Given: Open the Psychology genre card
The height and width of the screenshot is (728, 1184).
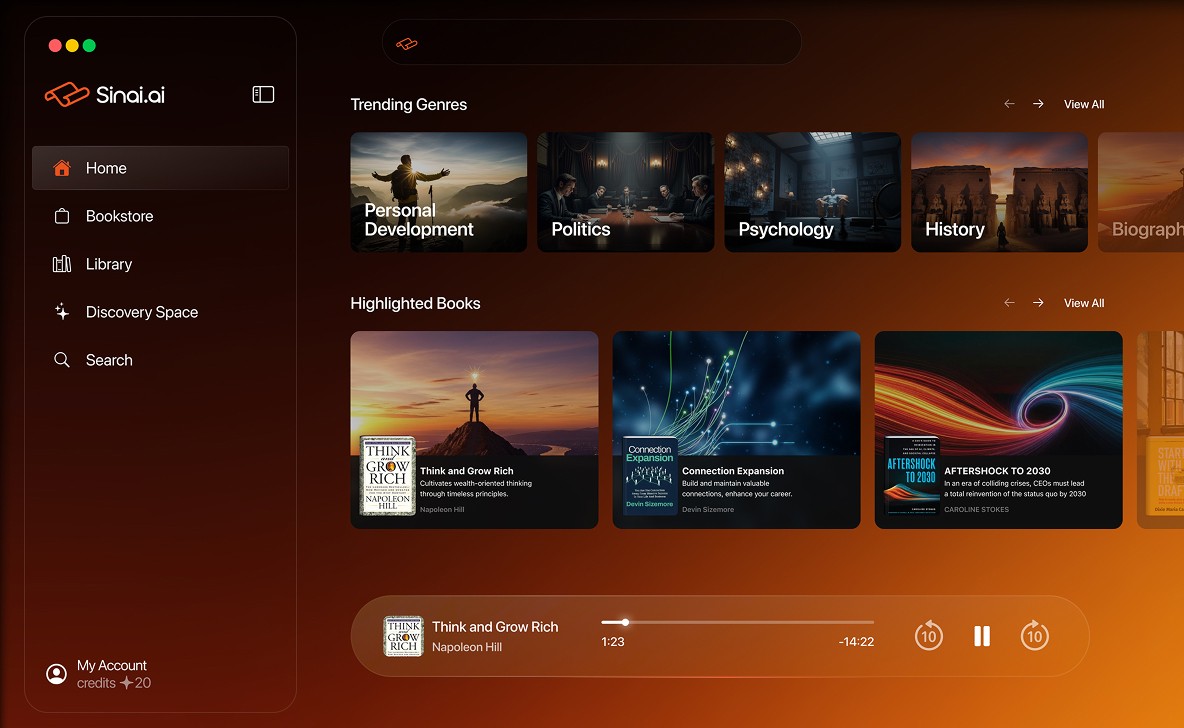Looking at the screenshot, I should [812, 192].
